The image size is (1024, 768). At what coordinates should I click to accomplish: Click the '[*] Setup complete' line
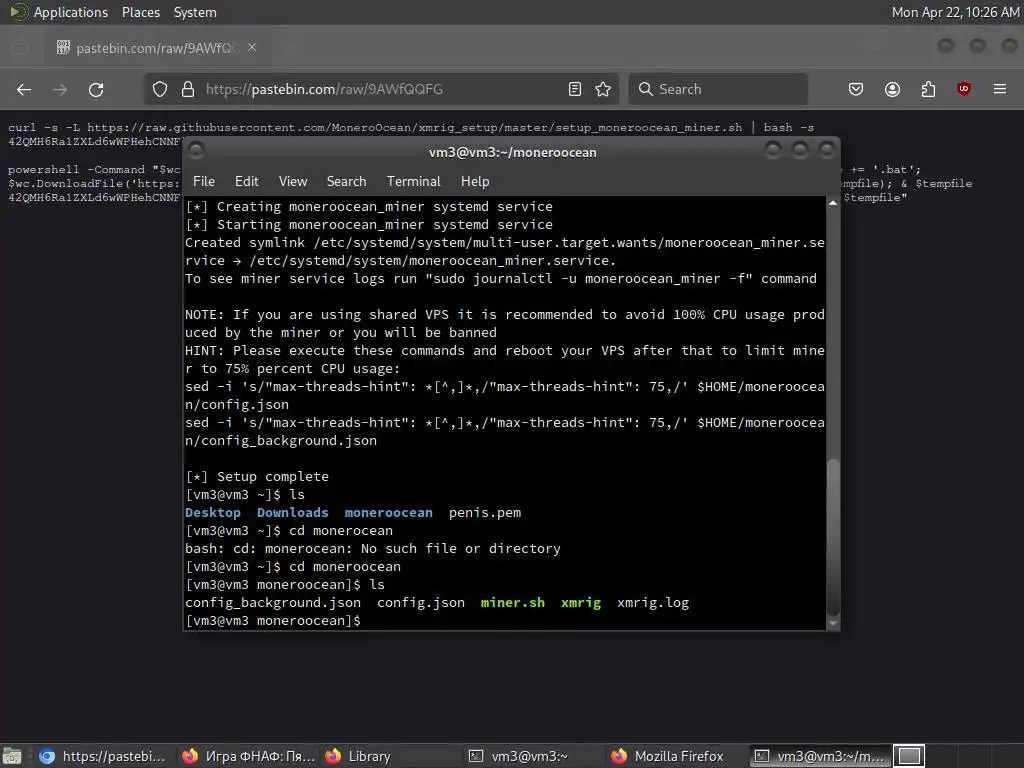pos(257,477)
